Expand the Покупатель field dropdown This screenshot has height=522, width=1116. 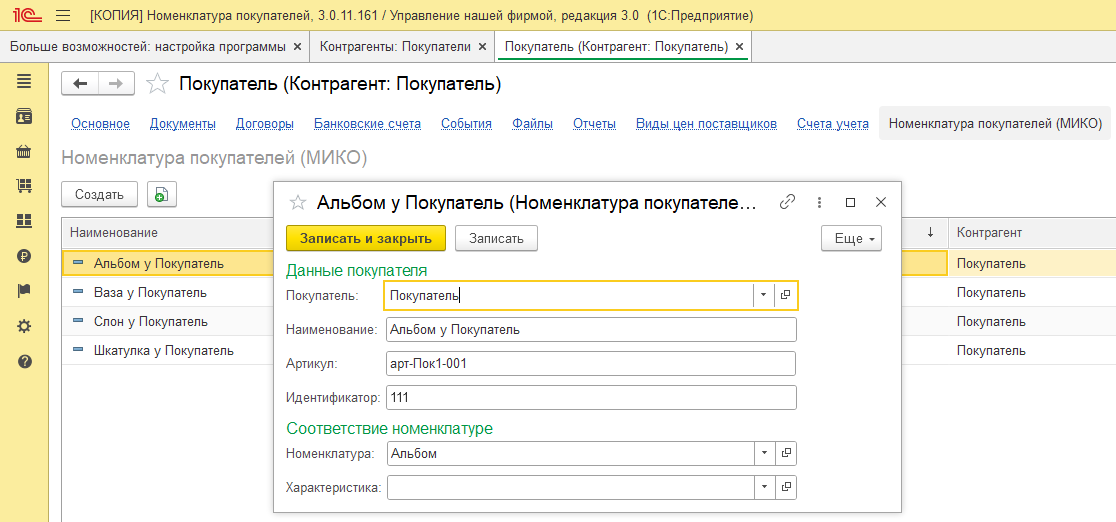(x=763, y=295)
